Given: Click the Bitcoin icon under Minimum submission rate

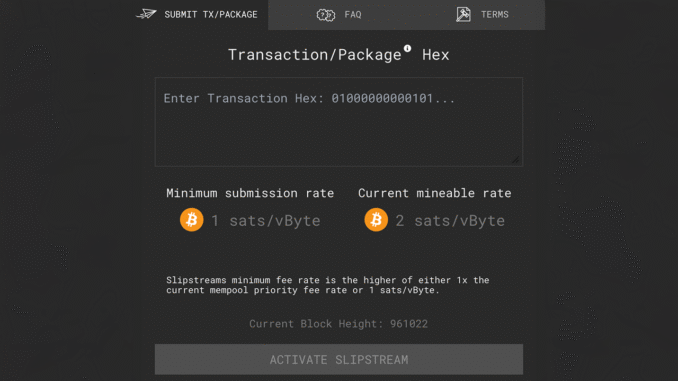Looking at the screenshot, I should (192, 220).
